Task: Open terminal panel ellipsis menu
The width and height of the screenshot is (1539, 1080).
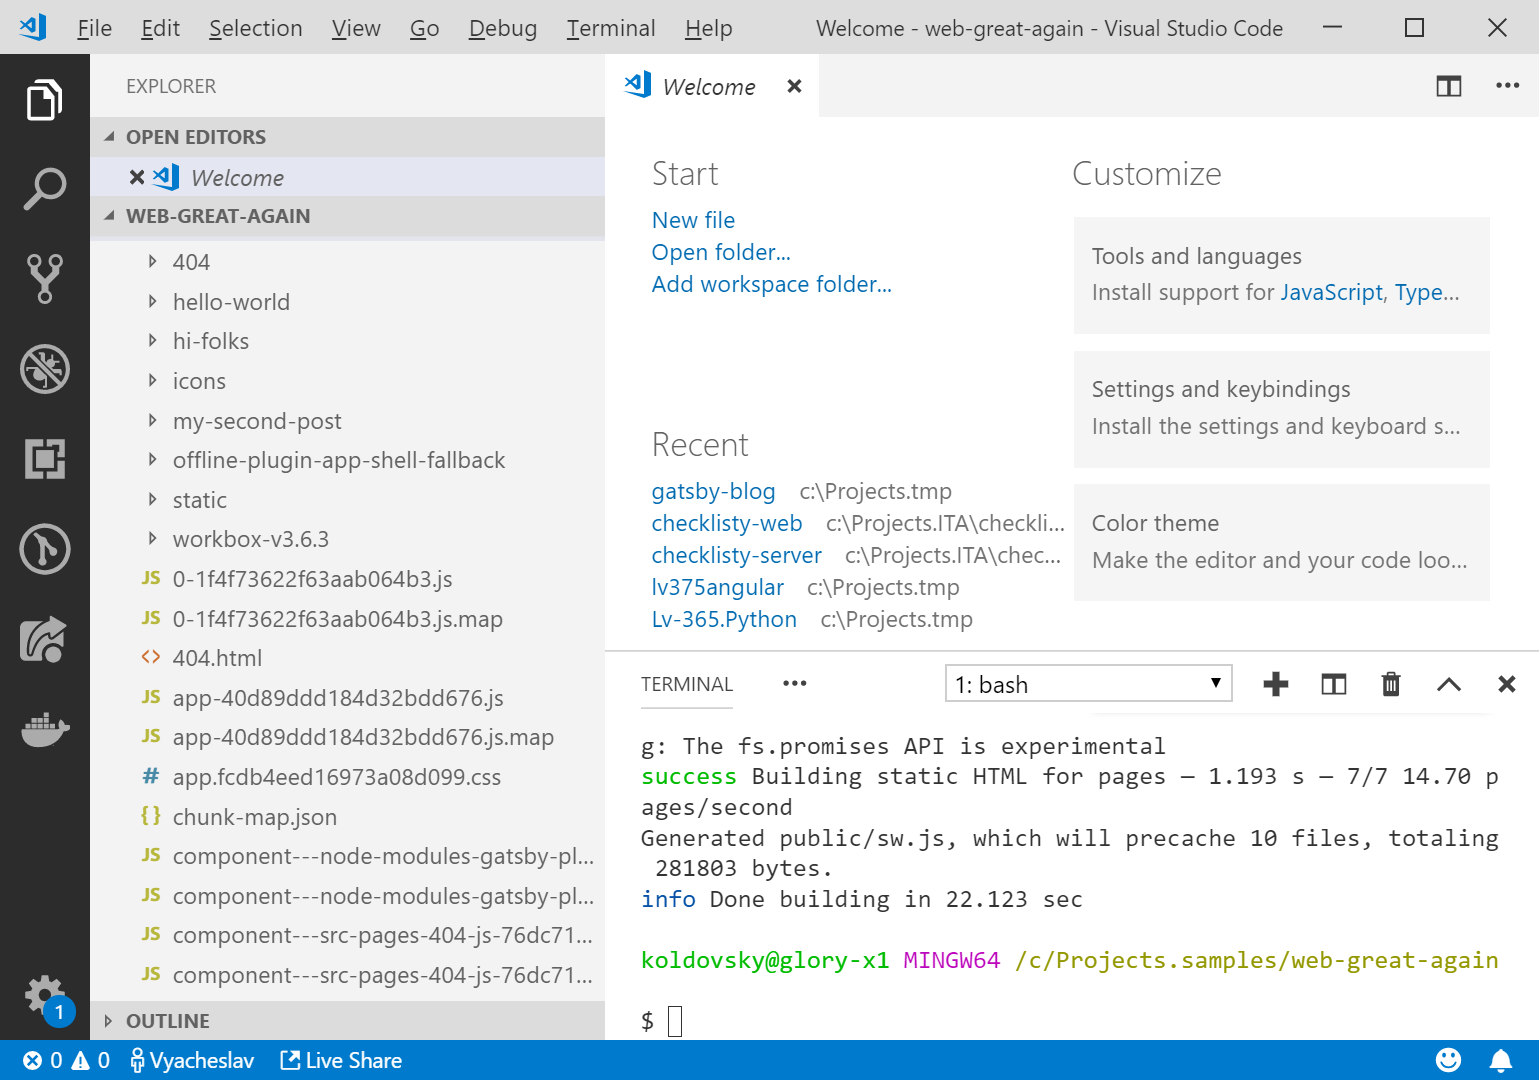Action: 794,684
